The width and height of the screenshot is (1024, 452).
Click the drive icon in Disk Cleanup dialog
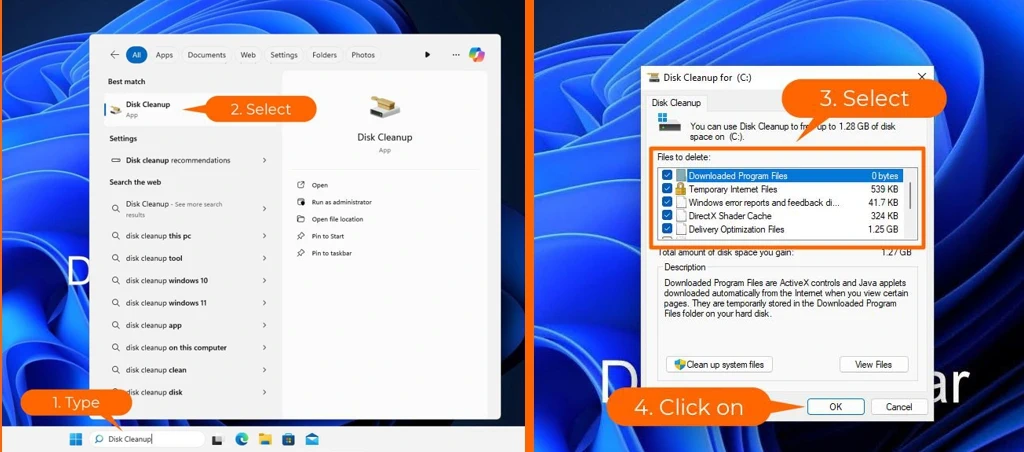(669, 122)
